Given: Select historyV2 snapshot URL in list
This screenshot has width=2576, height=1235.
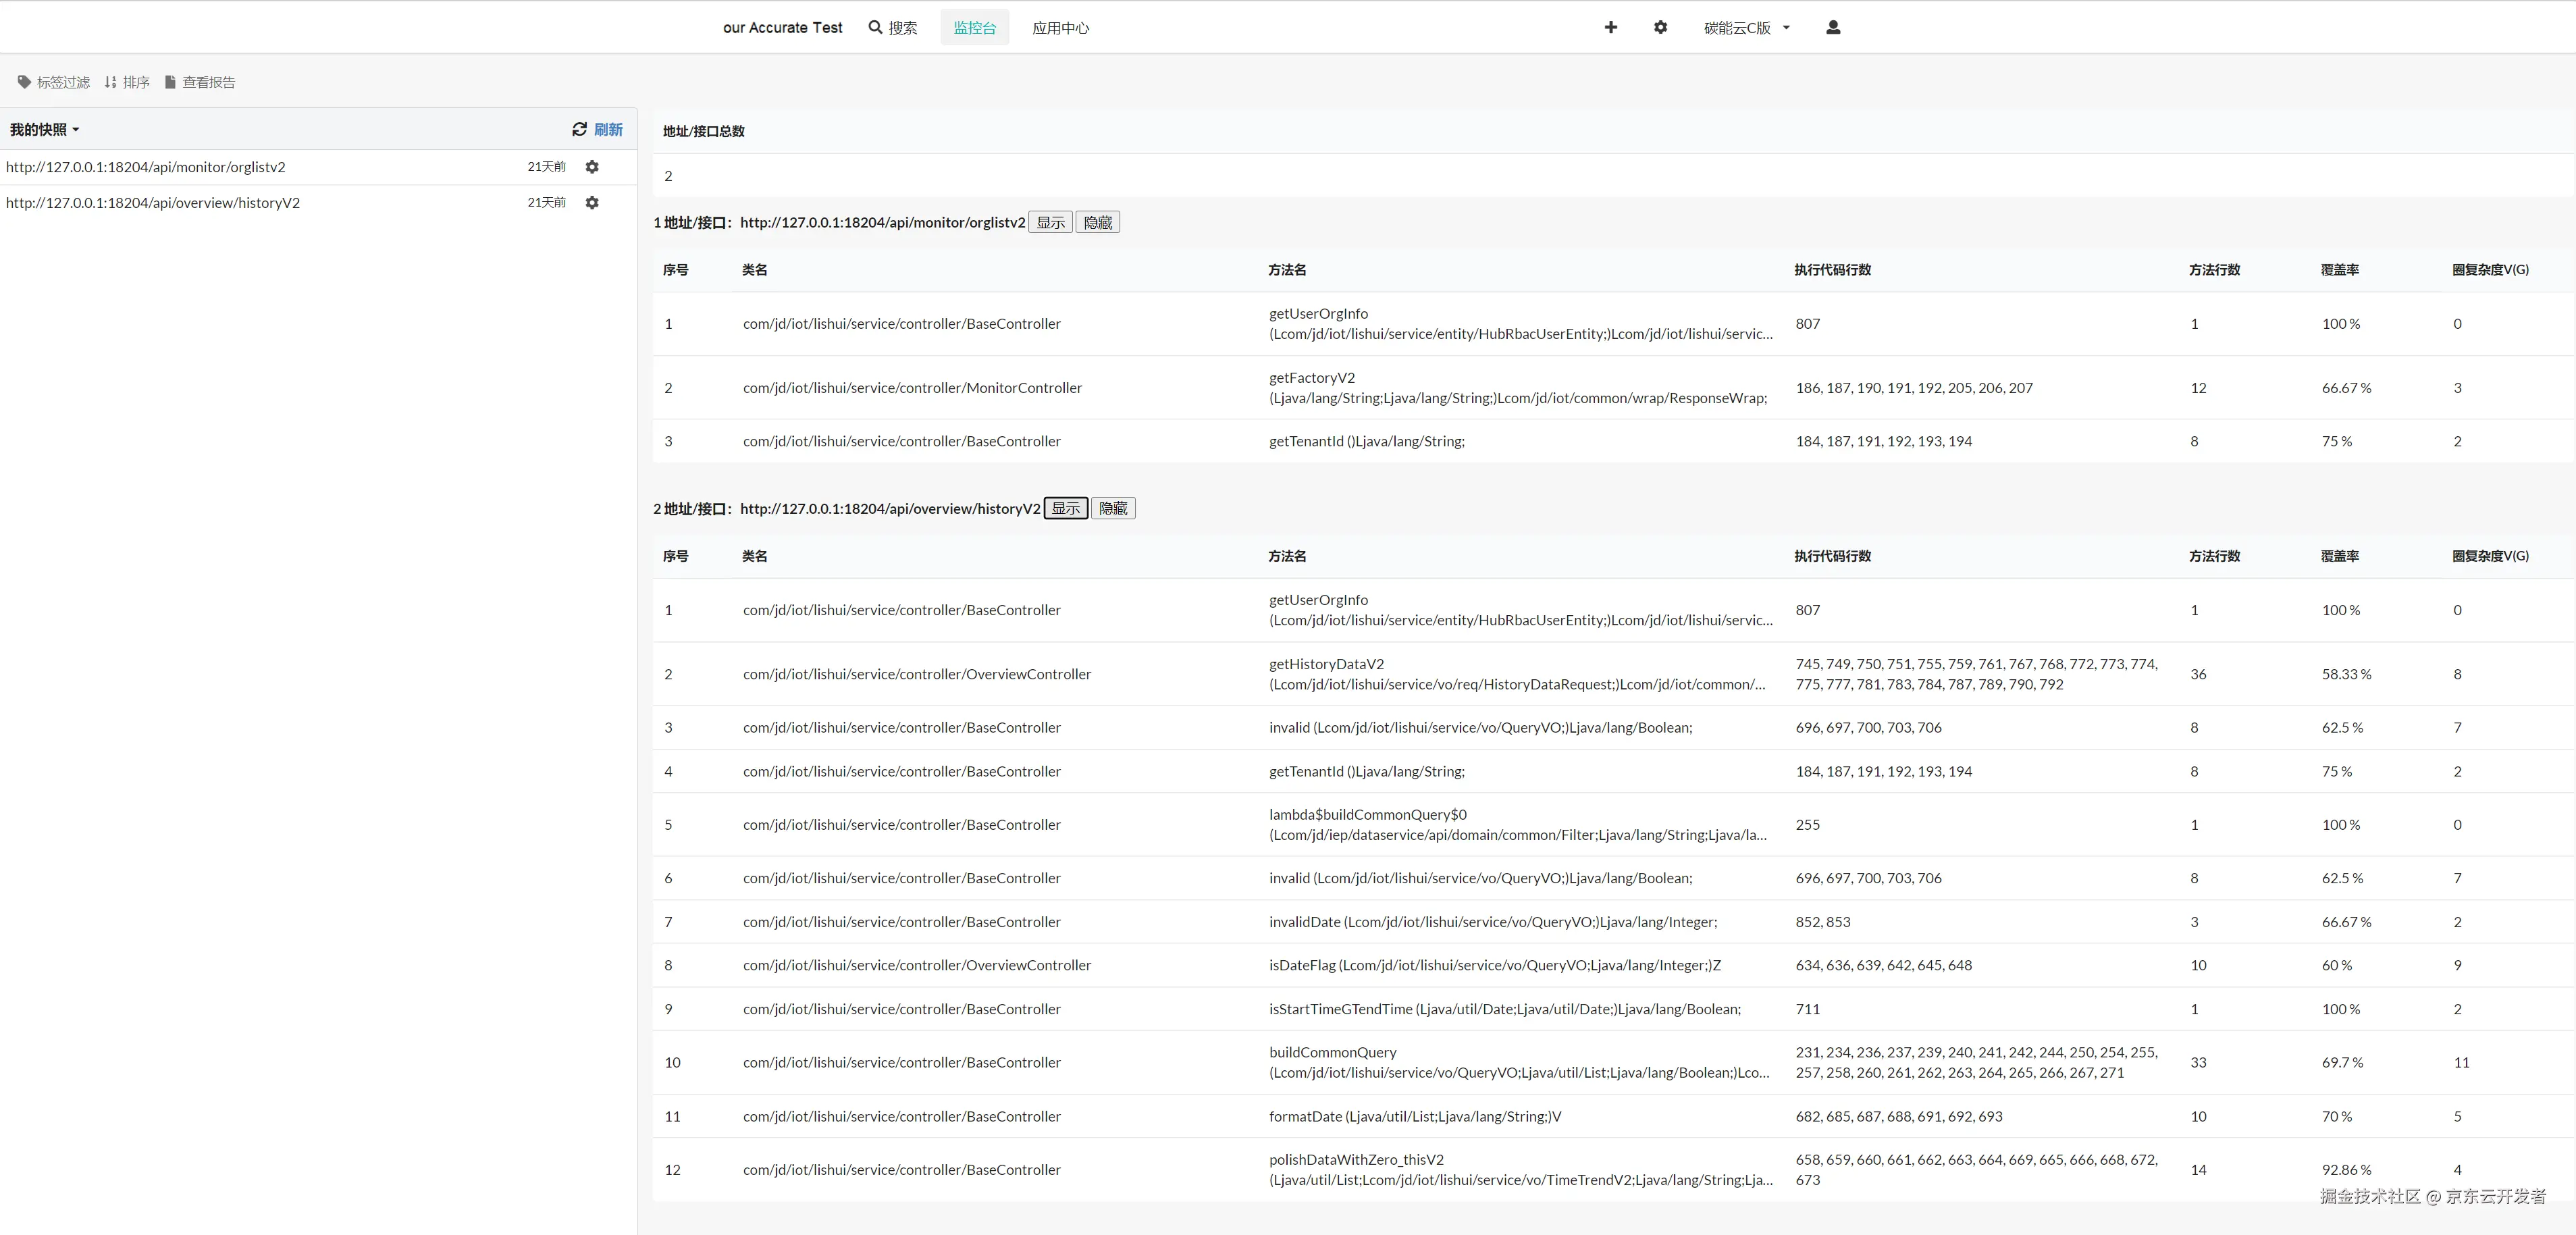Looking at the screenshot, I should click(153, 203).
